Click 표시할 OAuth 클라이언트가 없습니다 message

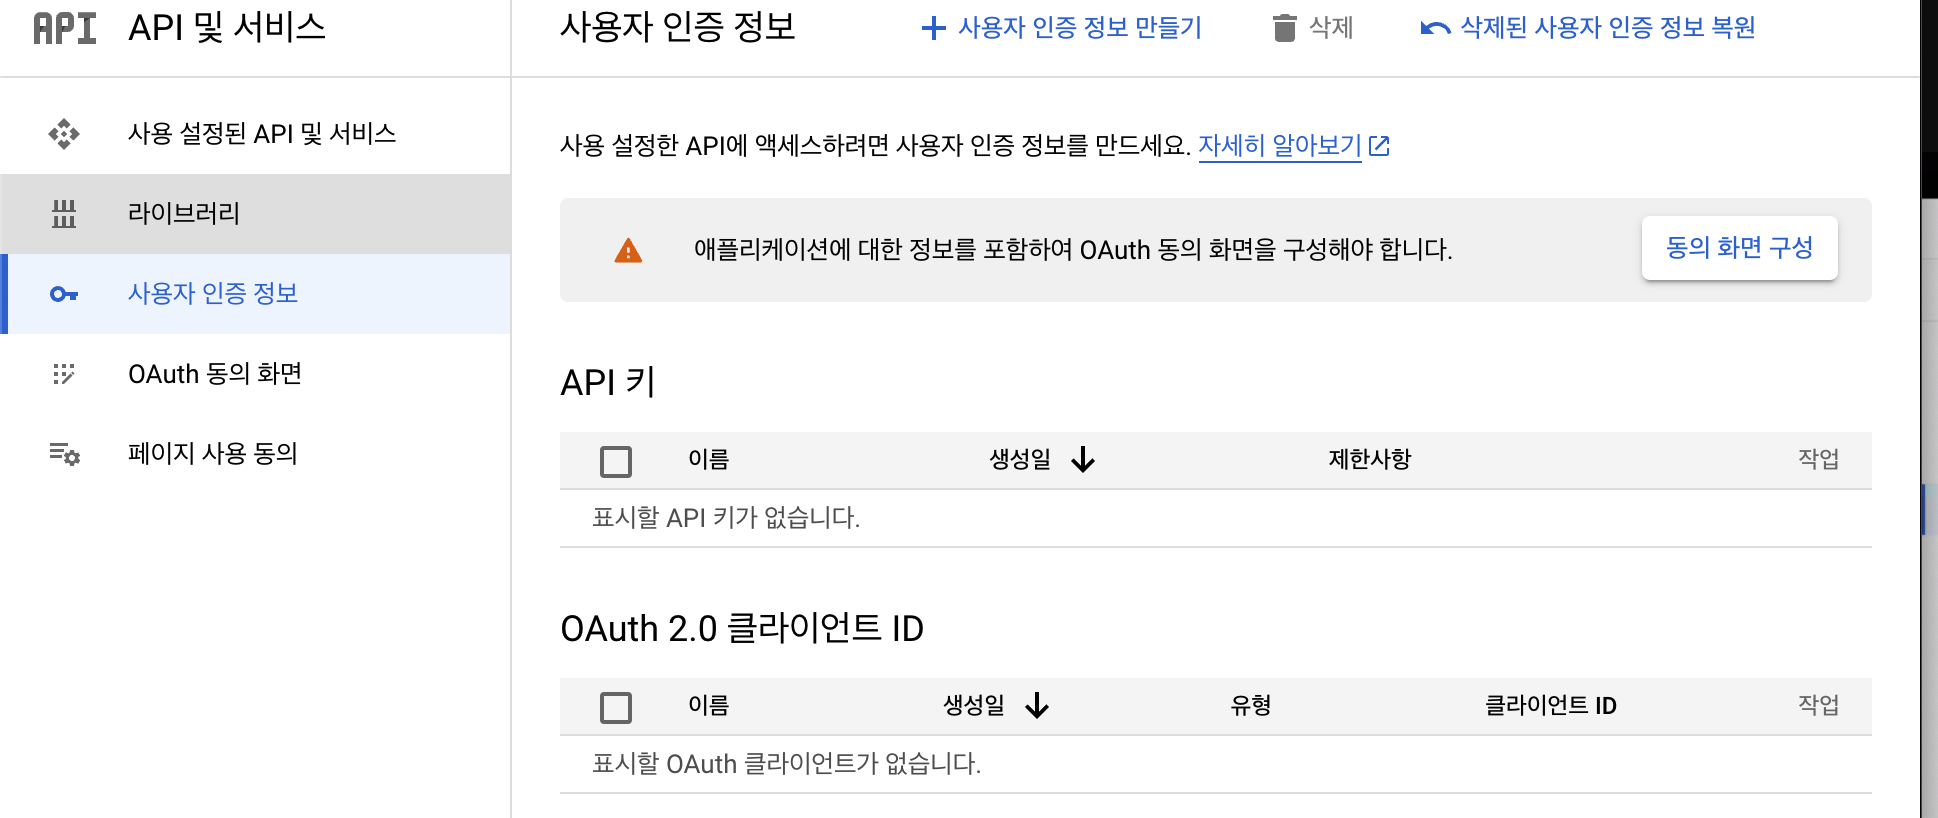click(x=786, y=764)
